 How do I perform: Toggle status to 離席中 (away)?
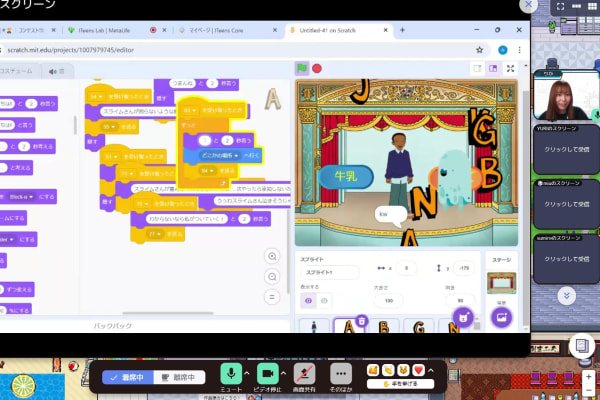click(x=182, y=377)
